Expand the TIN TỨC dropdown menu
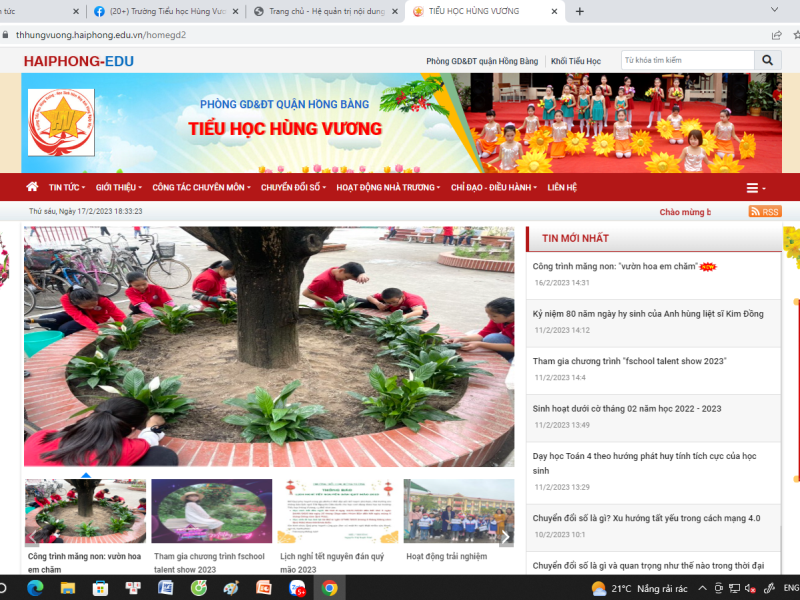 pyautogui.click(x=67, y=188)
